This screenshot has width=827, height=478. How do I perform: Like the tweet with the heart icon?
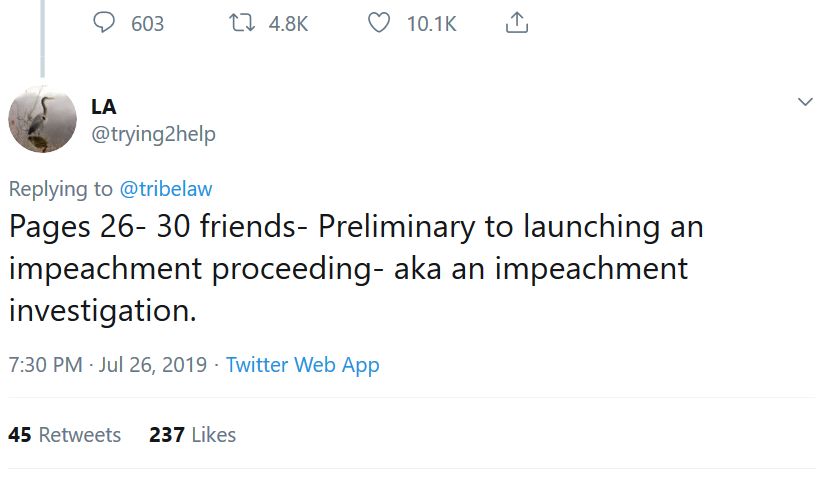pyautogui.click(x=378, y=23)
